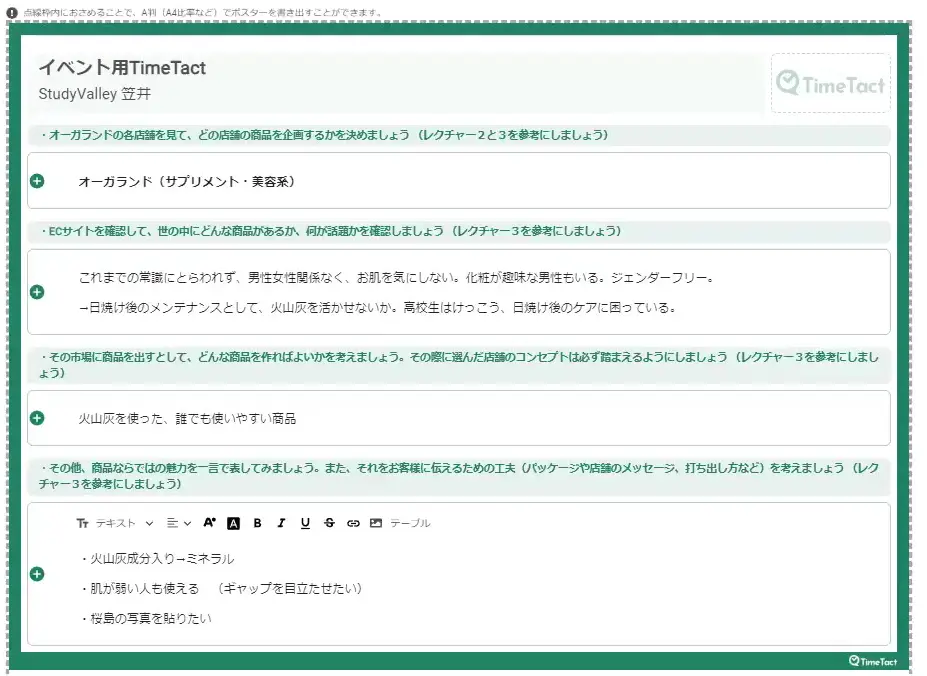Click the insert image icon
Screen dimensions: 927x676
point(376,523)
